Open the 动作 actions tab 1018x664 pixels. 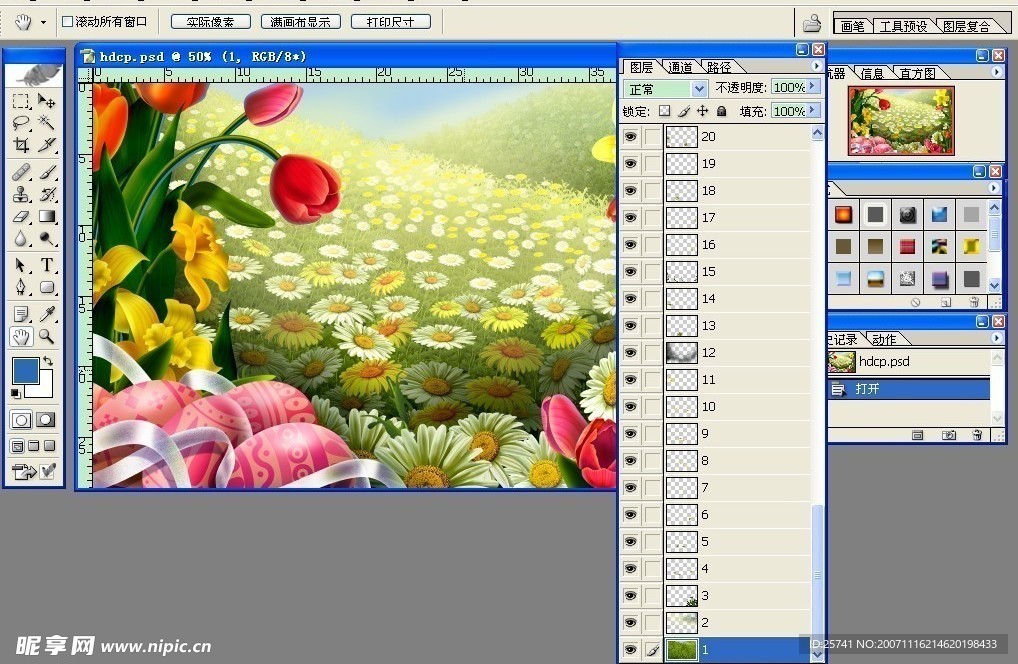[883, 339]
